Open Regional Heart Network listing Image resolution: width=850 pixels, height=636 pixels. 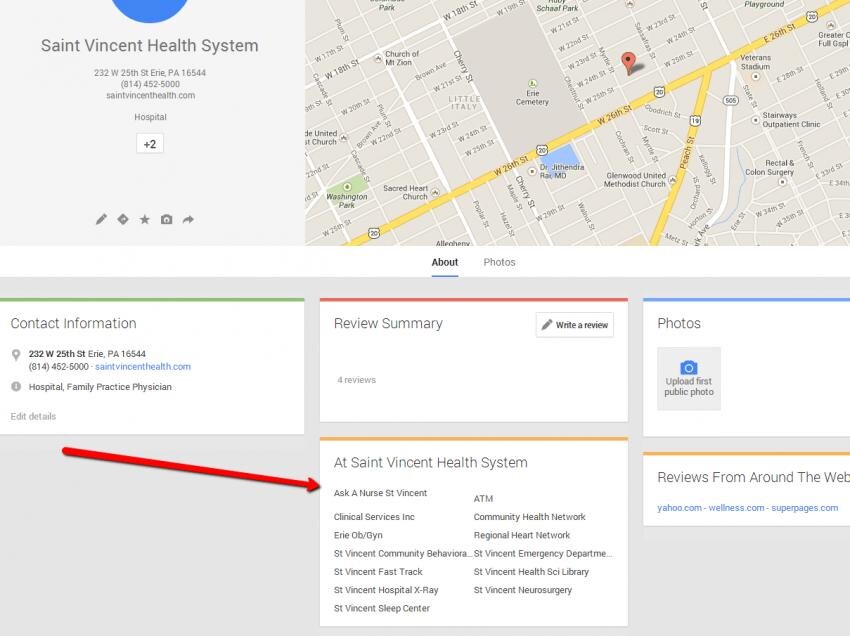point(522,535)
